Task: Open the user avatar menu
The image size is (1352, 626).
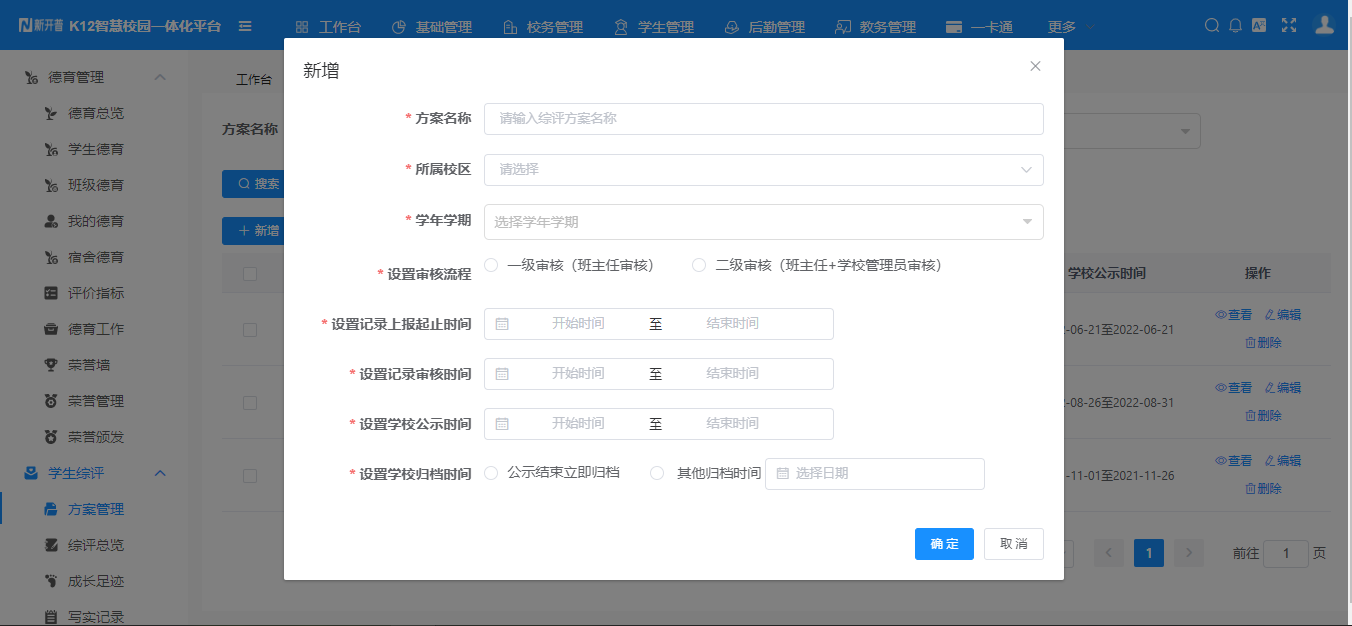Action: 1324,22
